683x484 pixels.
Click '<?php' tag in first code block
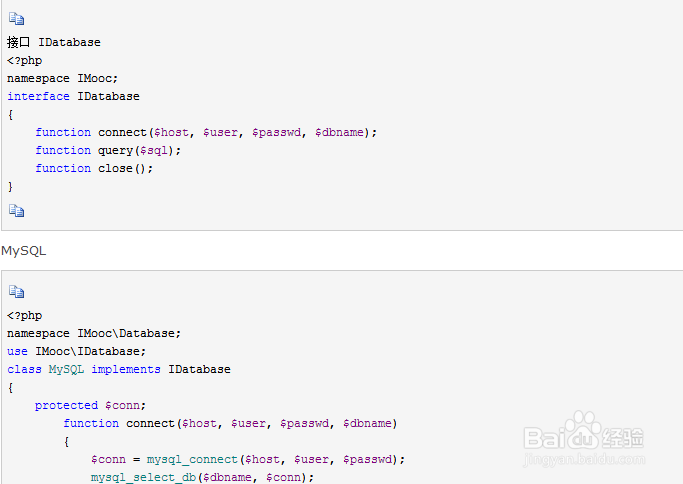[x=24, y=61]
